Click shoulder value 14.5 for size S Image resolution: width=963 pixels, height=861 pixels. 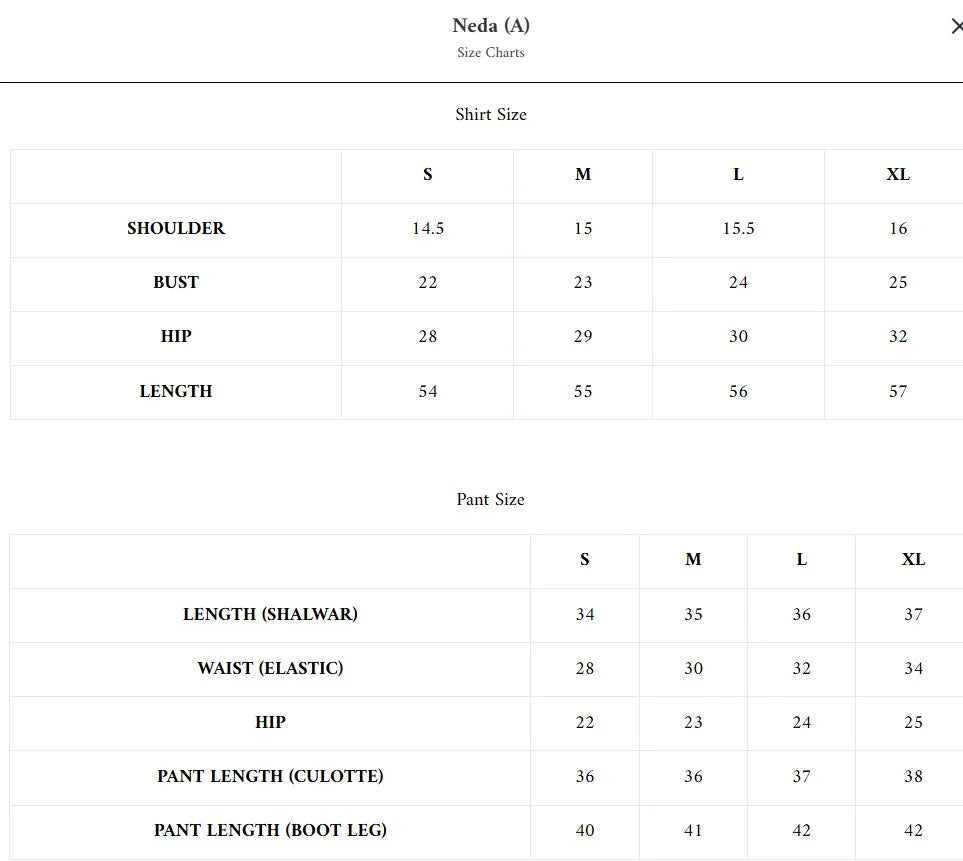pyautogui.click(x=427, y=228)
